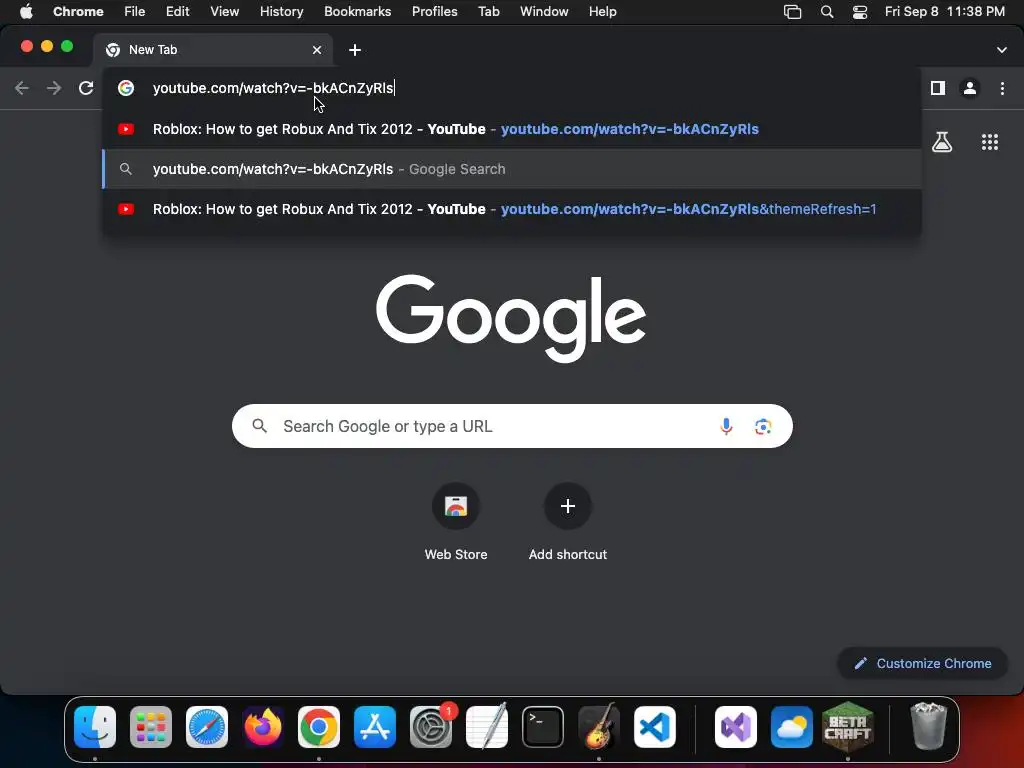Click the Add shortcut plus button

click(568, 506)
